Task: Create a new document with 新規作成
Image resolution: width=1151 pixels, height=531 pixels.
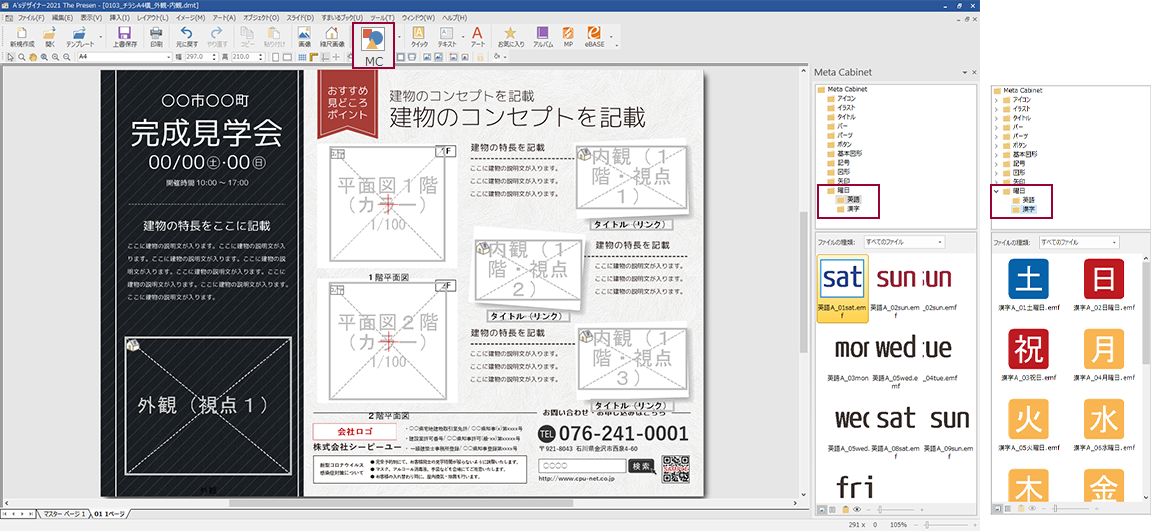Action: [x=22, y=37]
